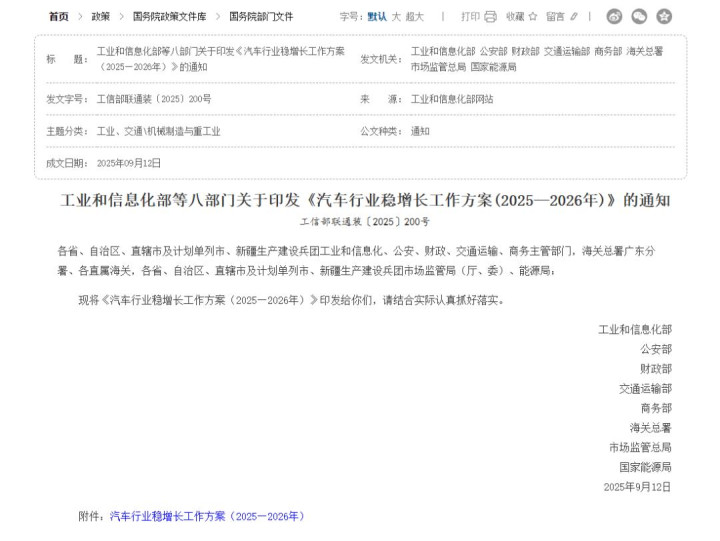Share to Weibo via the icon

[x=614, y=17]
